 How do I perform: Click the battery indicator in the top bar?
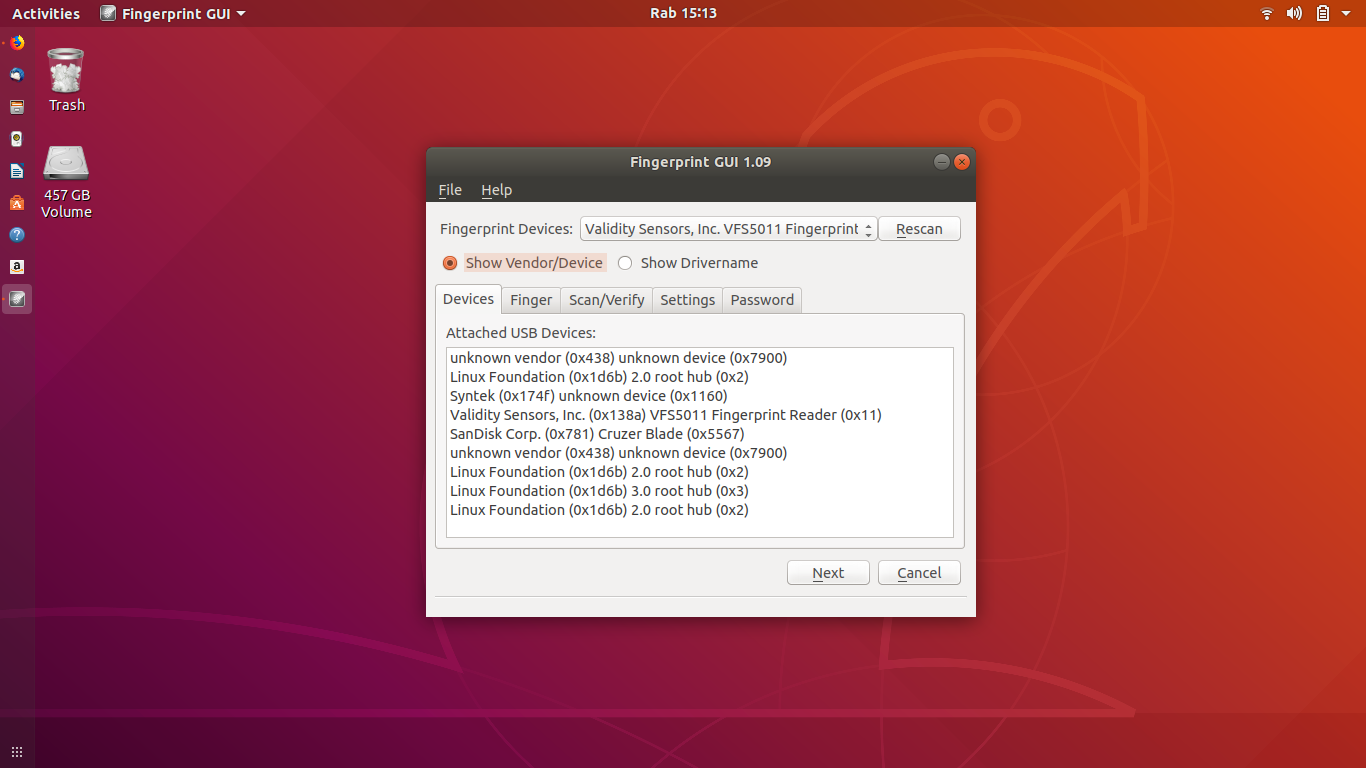pos(1323,13)
